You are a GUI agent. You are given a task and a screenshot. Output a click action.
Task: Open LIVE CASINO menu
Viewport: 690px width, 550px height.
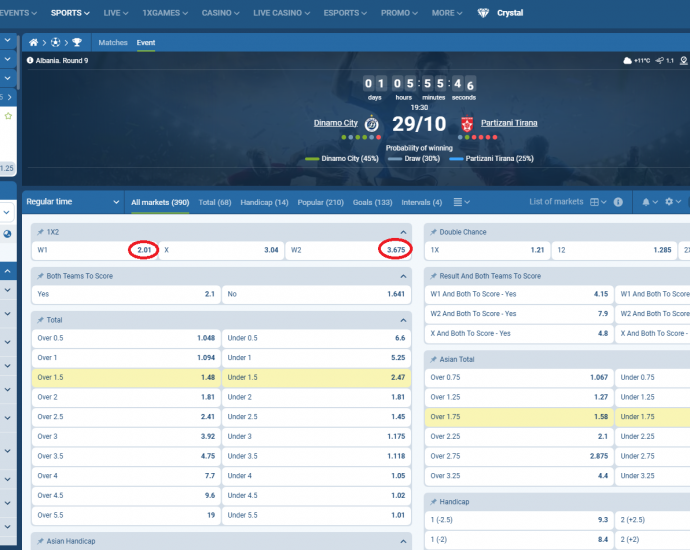click(282, 13)
